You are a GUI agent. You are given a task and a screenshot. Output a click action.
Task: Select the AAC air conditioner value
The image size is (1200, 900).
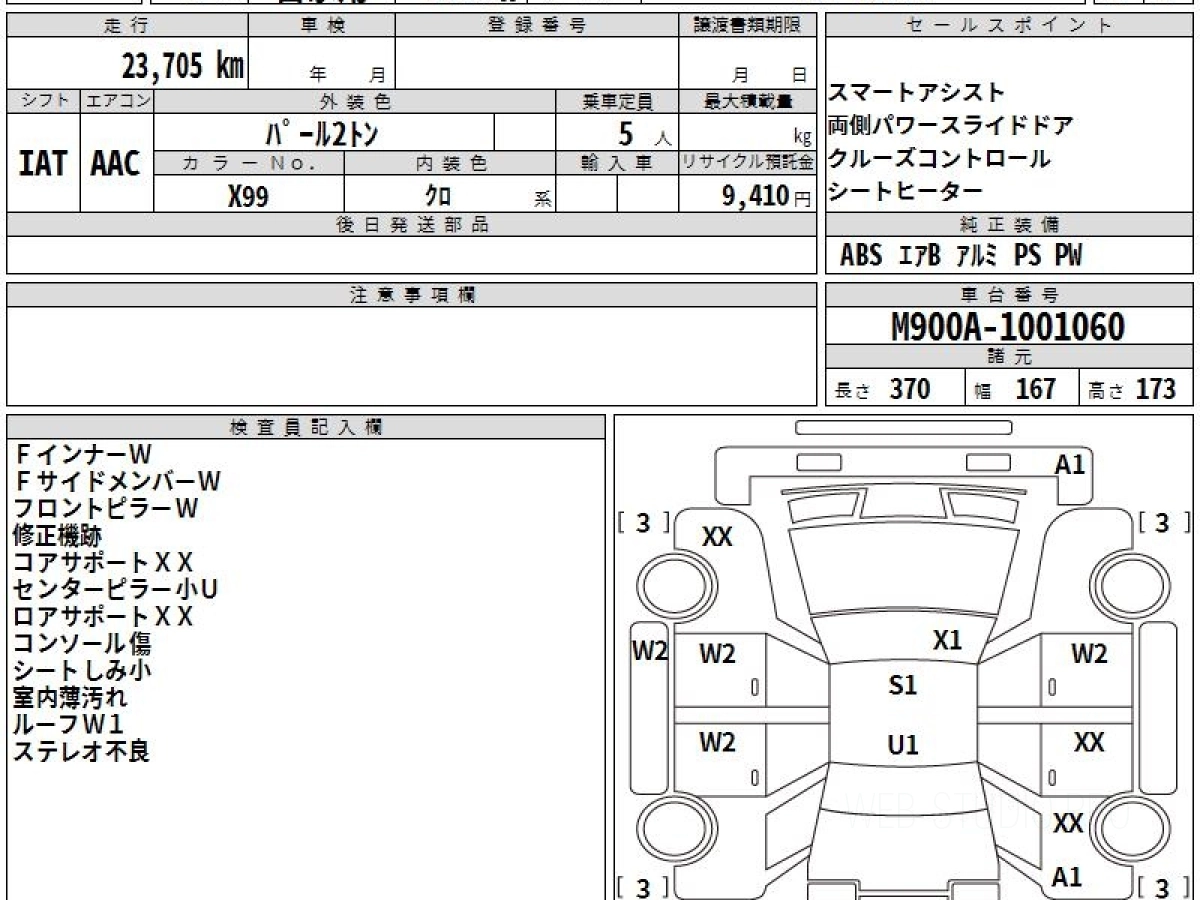click(116, 163)
